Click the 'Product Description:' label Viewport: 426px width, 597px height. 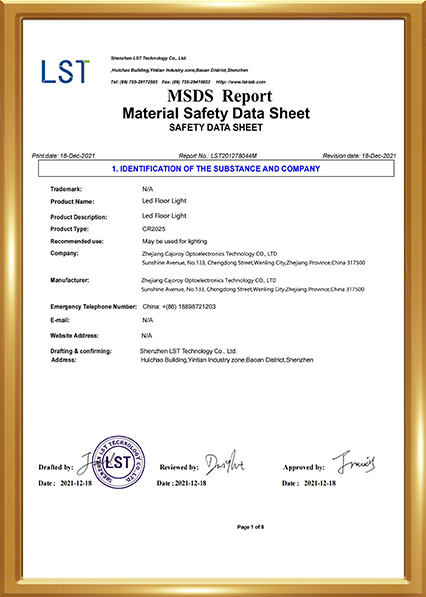tap(79, 217)
